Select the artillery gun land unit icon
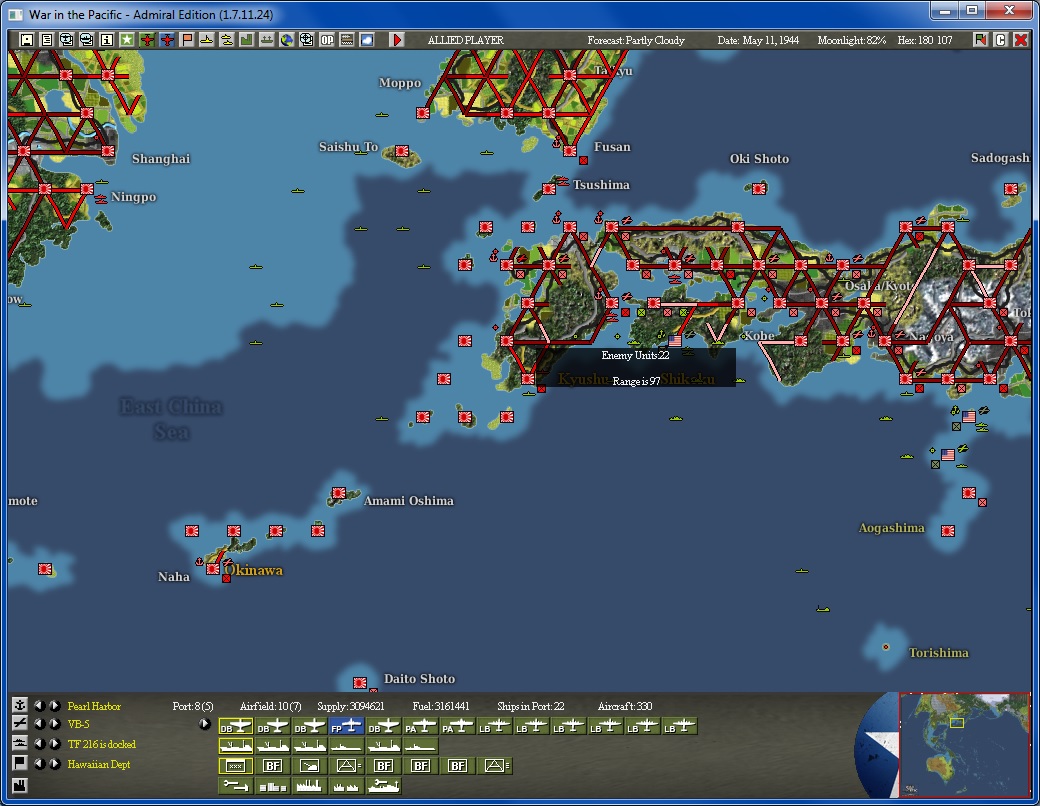 310,766
